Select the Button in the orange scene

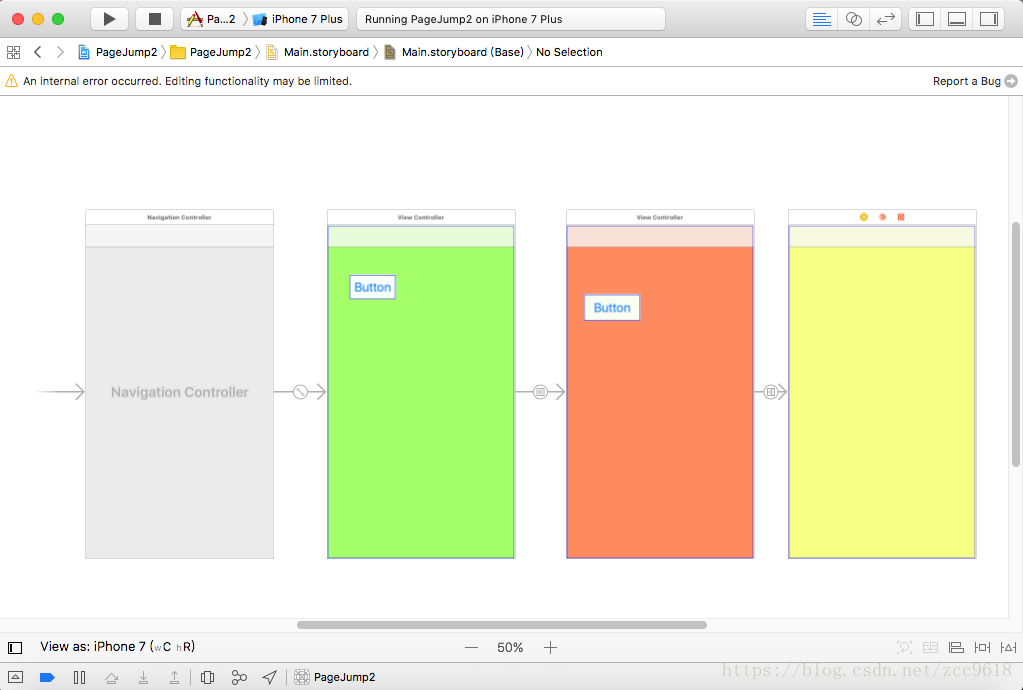coord(612,308)
